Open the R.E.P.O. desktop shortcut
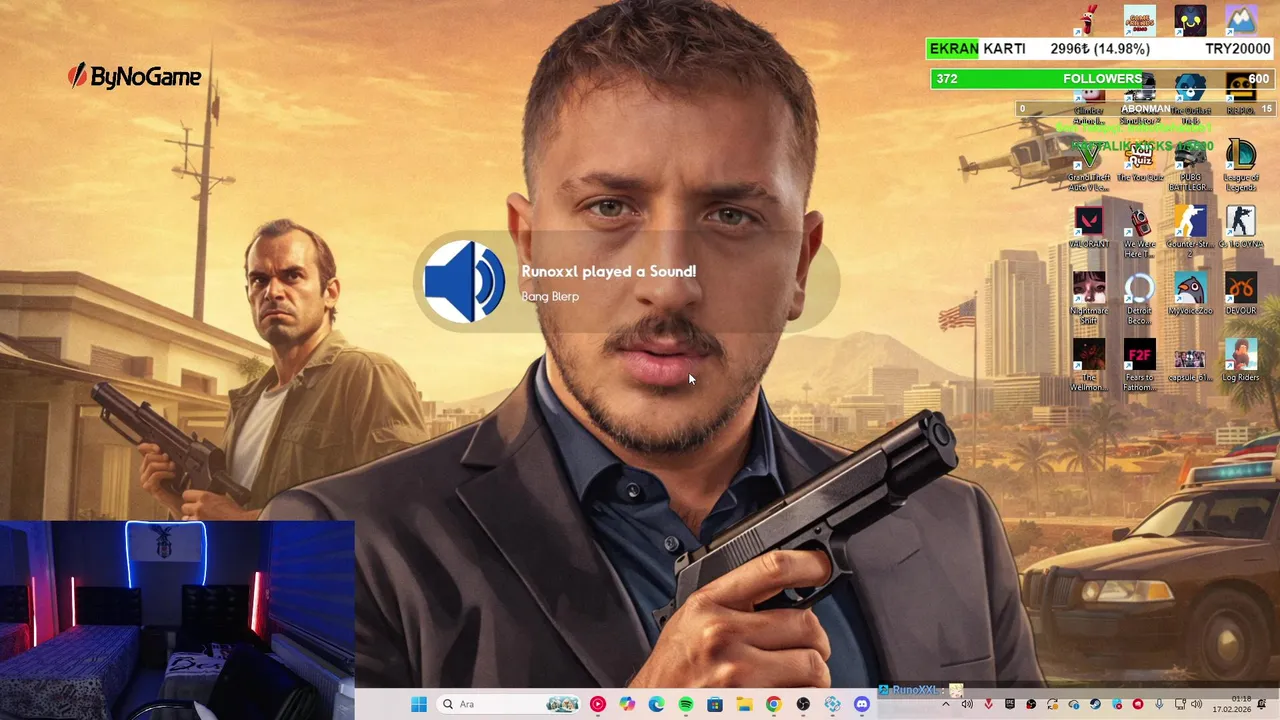Screen dimensions: 1280x720 tap(1241, 95)
